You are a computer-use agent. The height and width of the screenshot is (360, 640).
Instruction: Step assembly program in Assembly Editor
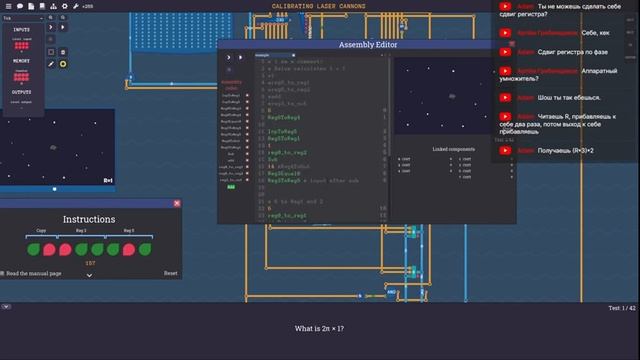click(x=229, y=58)
